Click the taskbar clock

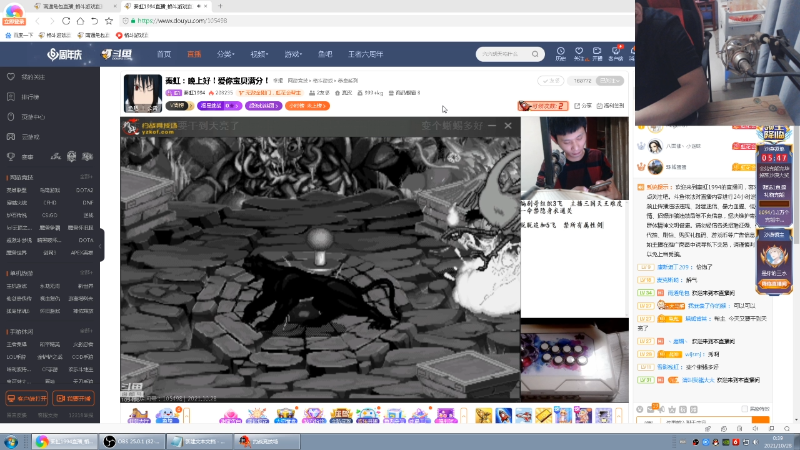(778, 442)
